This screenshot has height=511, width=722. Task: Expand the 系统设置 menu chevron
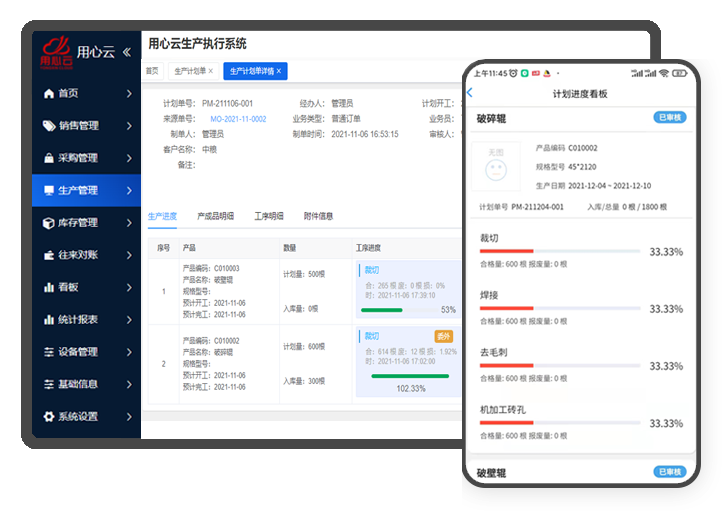point(129,417)
